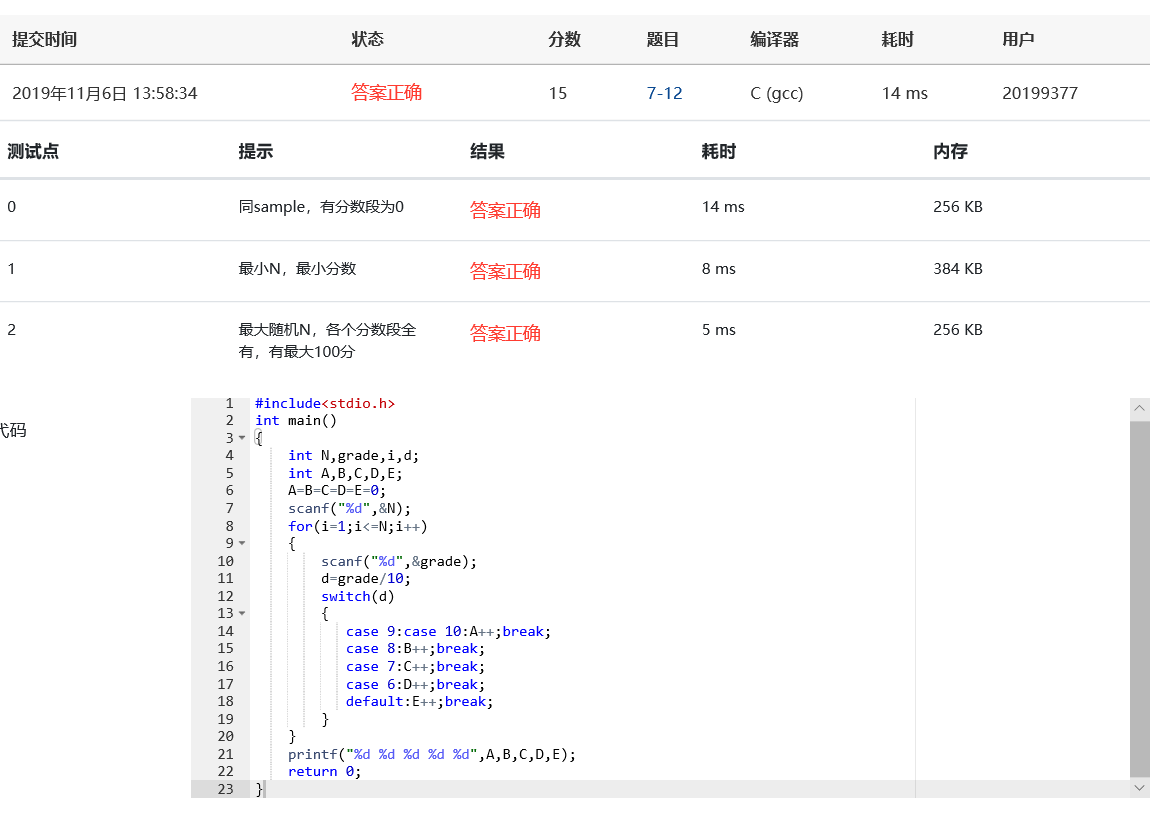Viewport: 1164px width, 813px height.
Task: Click the 测试点 column header
Action: coord(33,151)
